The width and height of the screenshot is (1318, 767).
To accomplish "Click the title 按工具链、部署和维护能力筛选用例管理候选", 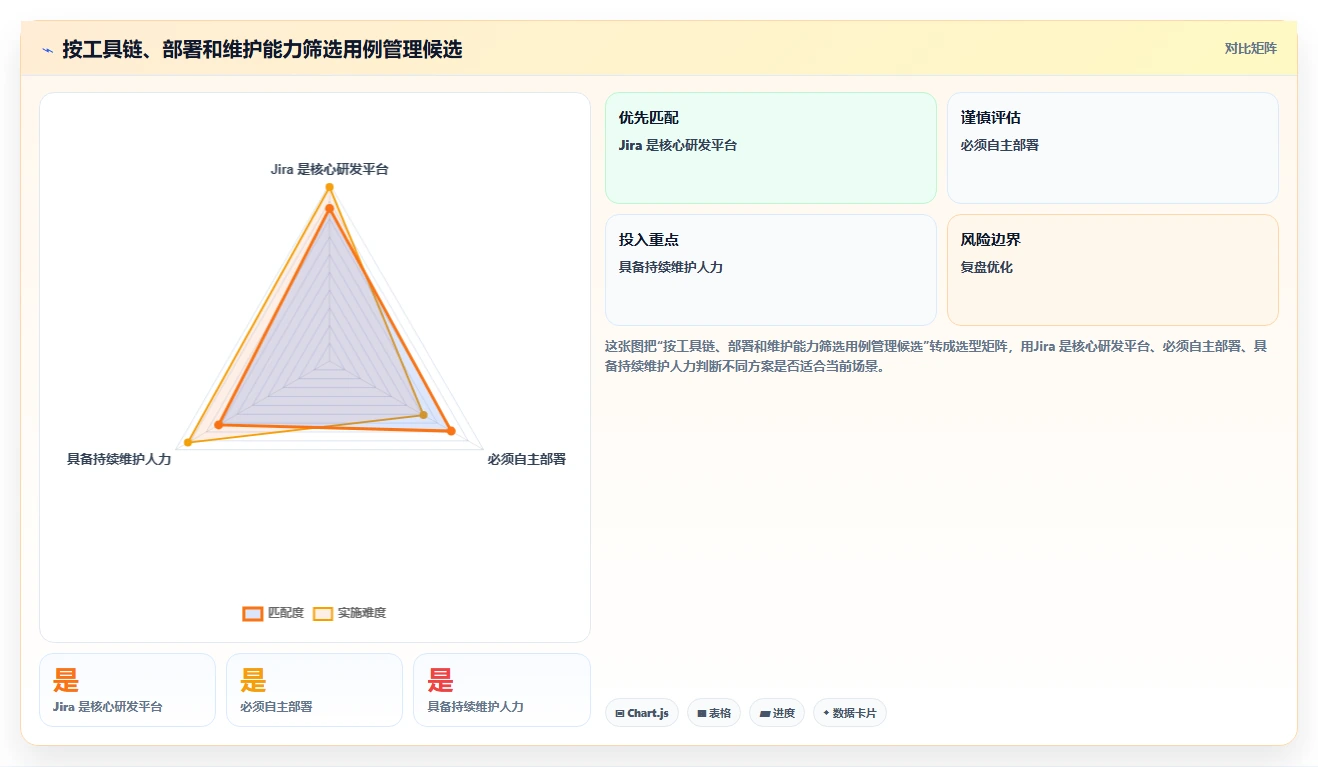I will coord(262,49).
